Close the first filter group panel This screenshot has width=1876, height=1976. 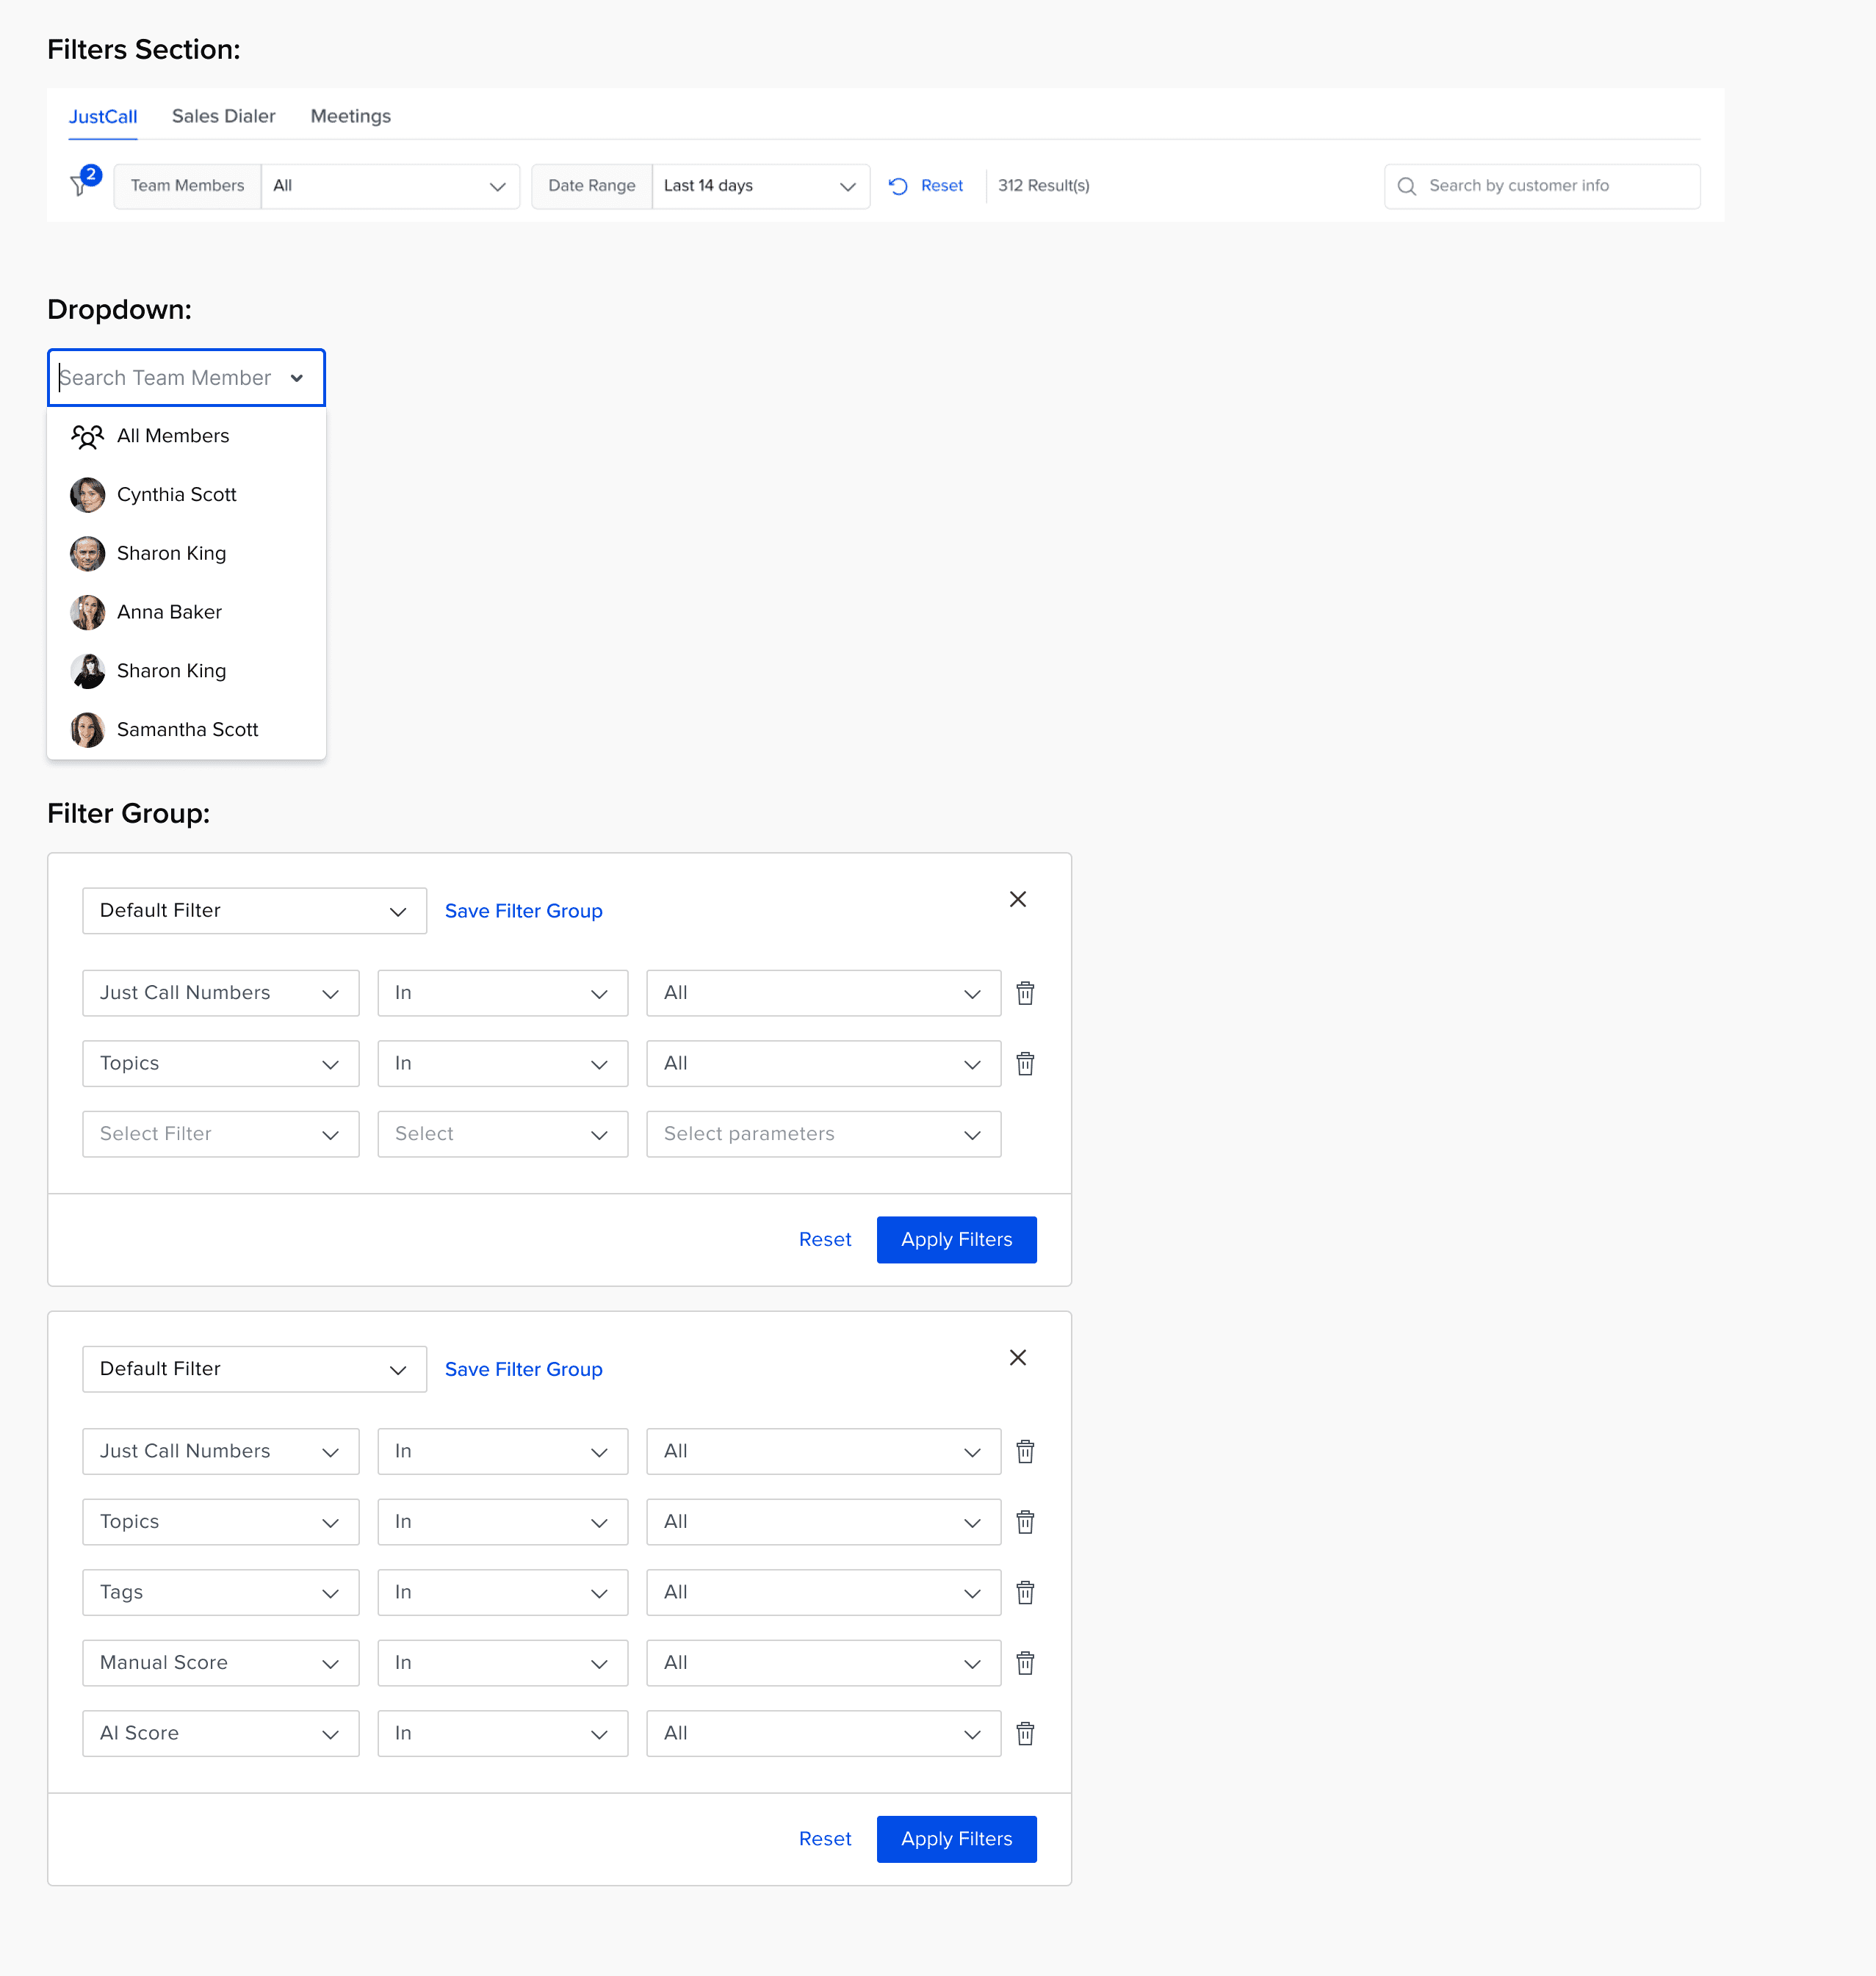(1017, 899)
